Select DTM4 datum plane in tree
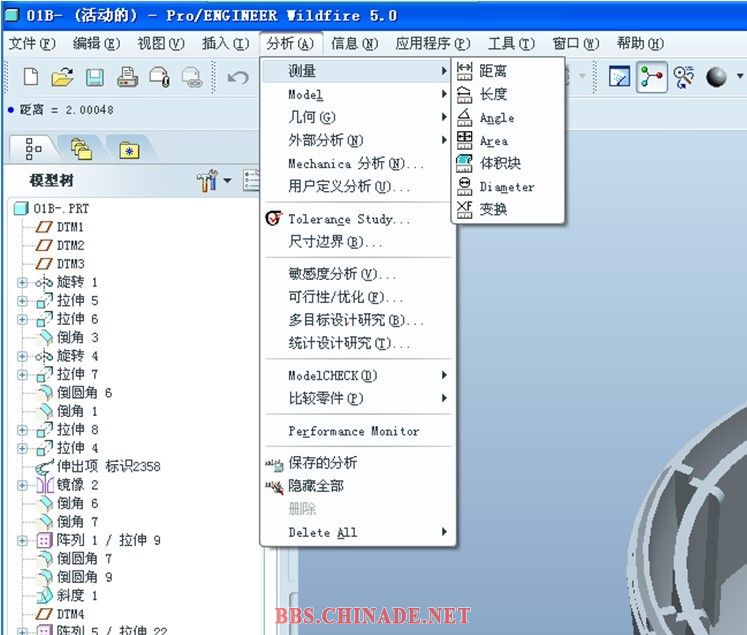Screen dimensions: 747x635 [x=61, y=614]
